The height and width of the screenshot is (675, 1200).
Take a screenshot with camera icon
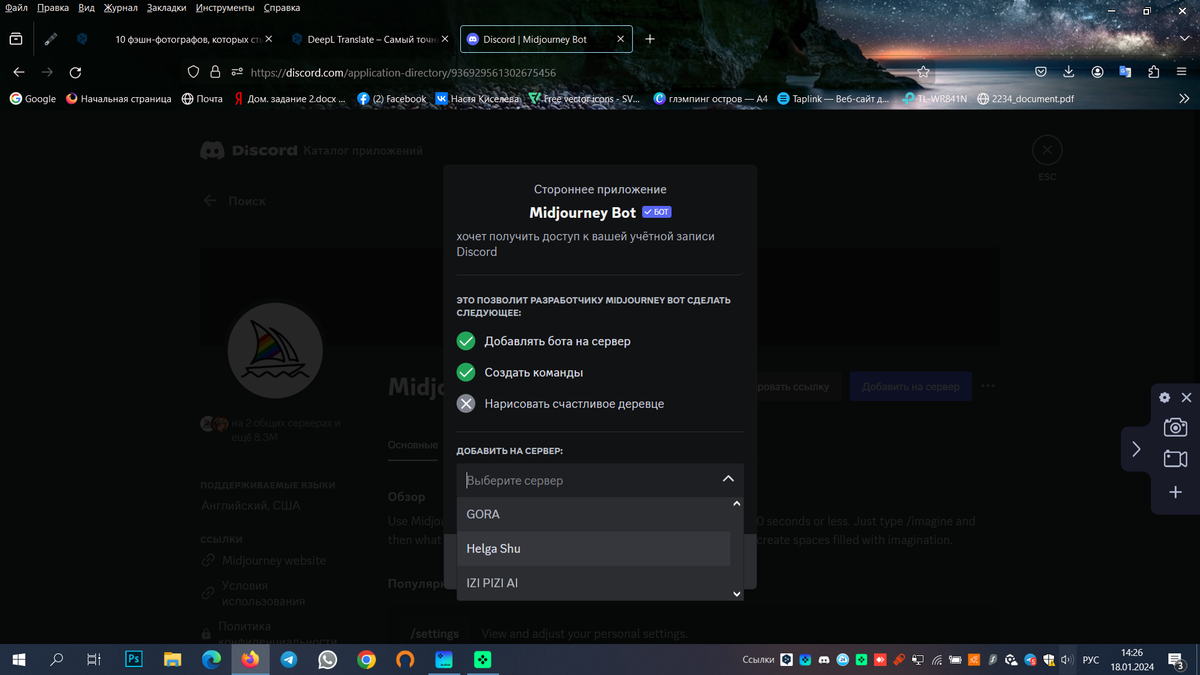[1175, 427]
